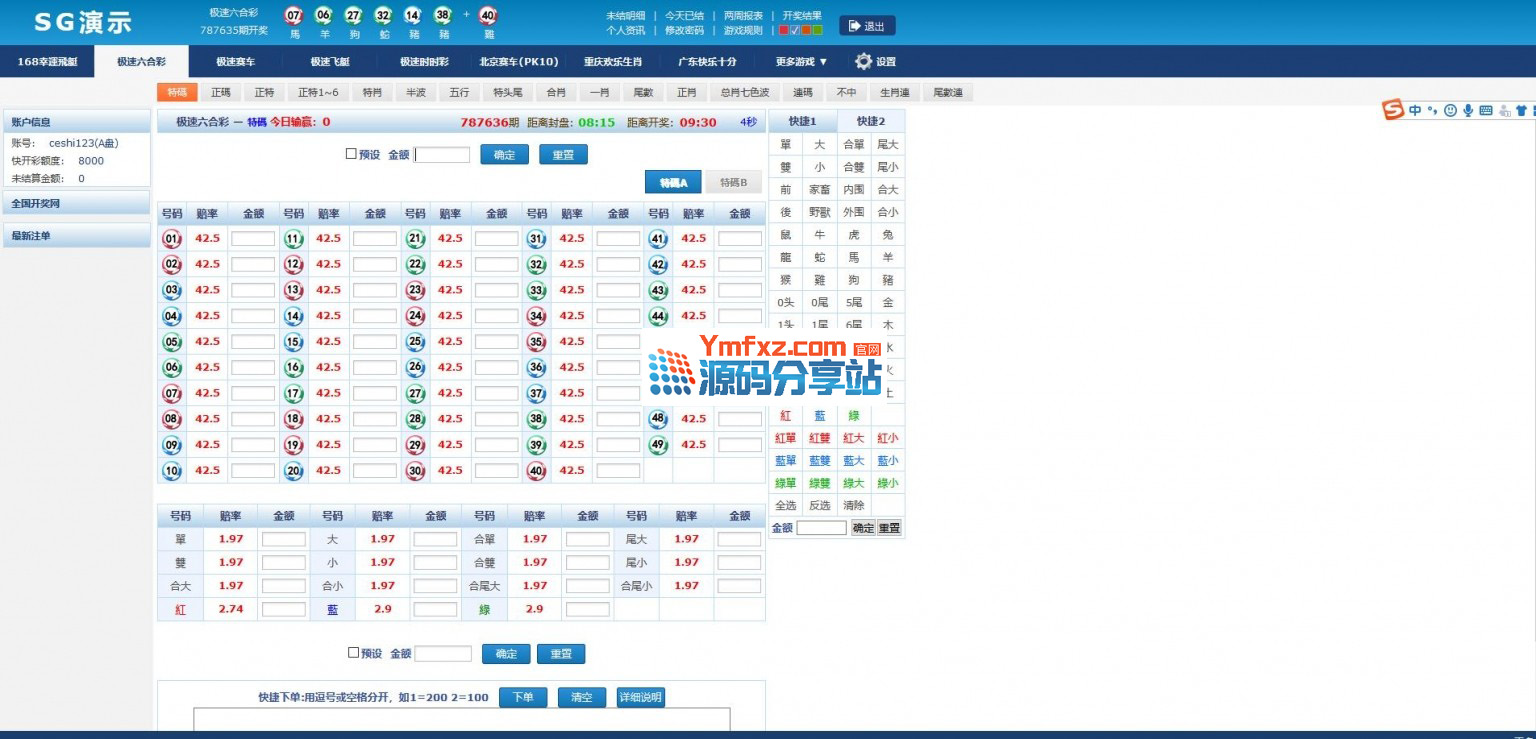Click the Sogou input method logo
Screen dimensions: 1536x739
(1393, 110)
